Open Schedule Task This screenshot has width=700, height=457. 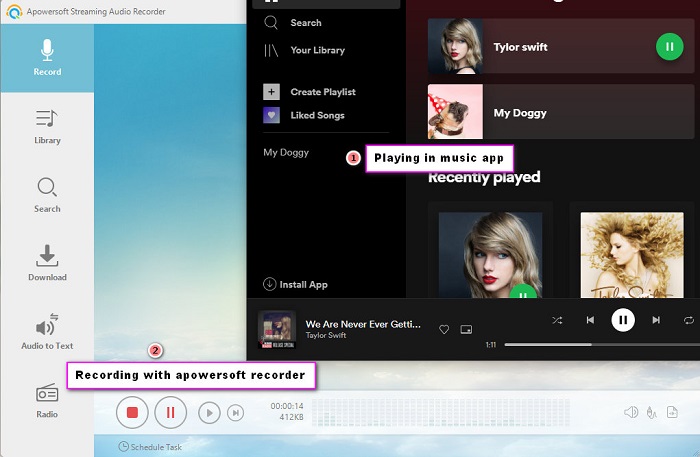[x=150, y=447]
